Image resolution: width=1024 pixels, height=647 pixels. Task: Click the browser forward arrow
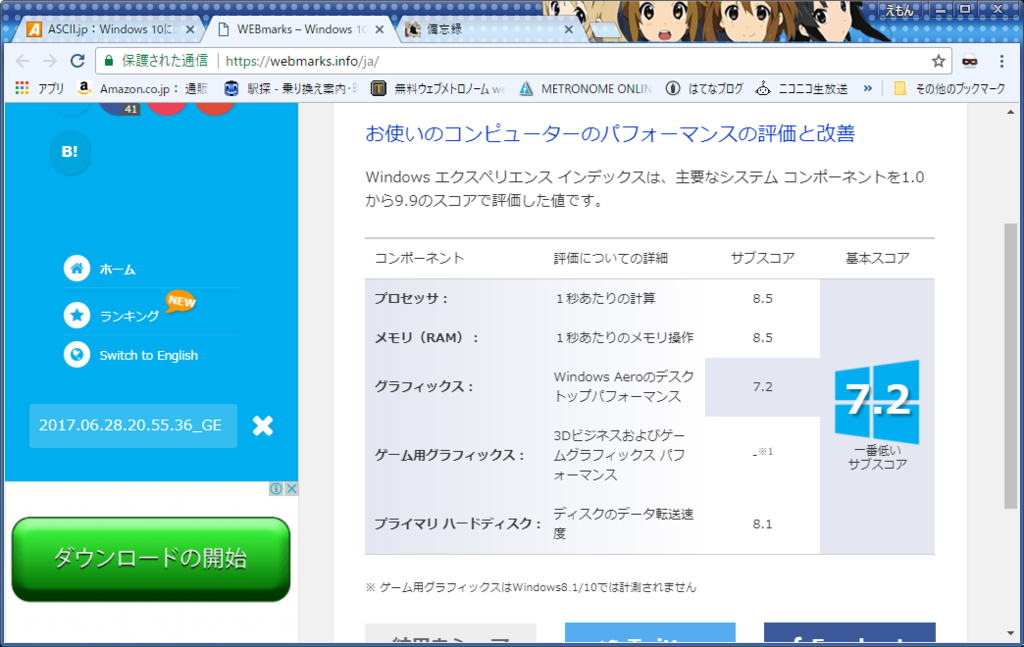[50, 61]
